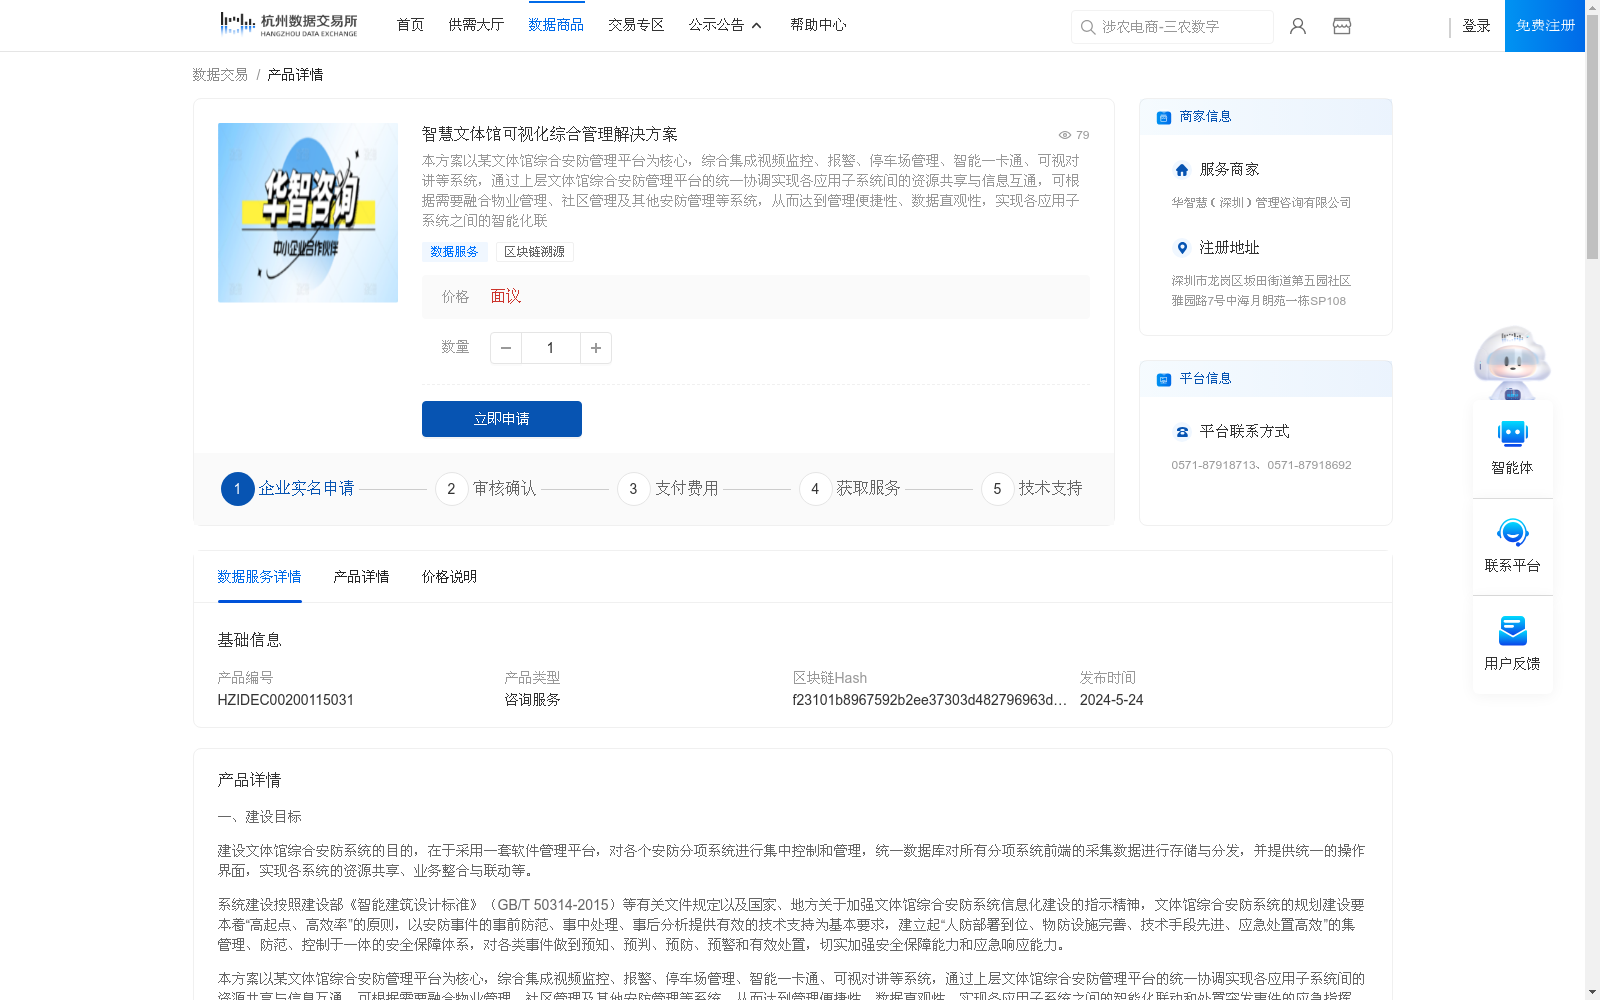Image resolution: width=1600 pixels, height=1000 pixels.
Task: Click the 商家信息 panel header icon
Action: point(1164,117)
